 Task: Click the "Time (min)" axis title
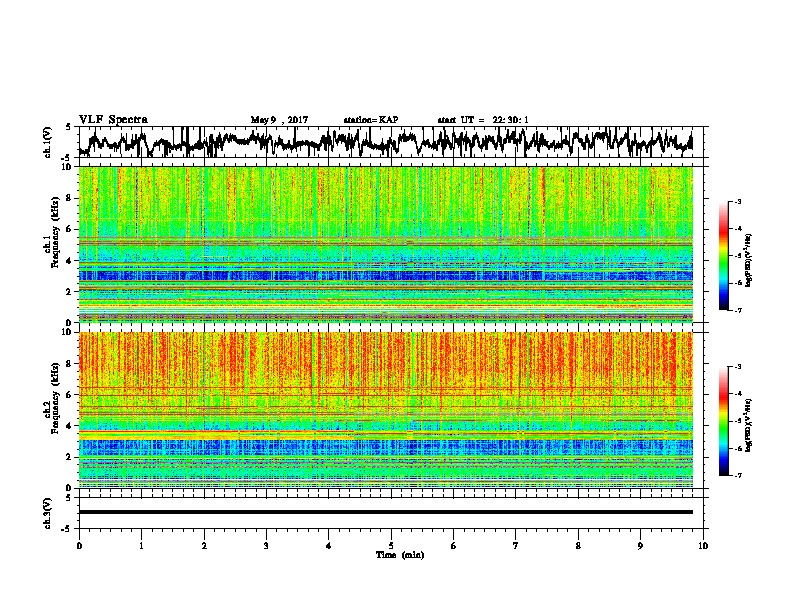[400, 555]
